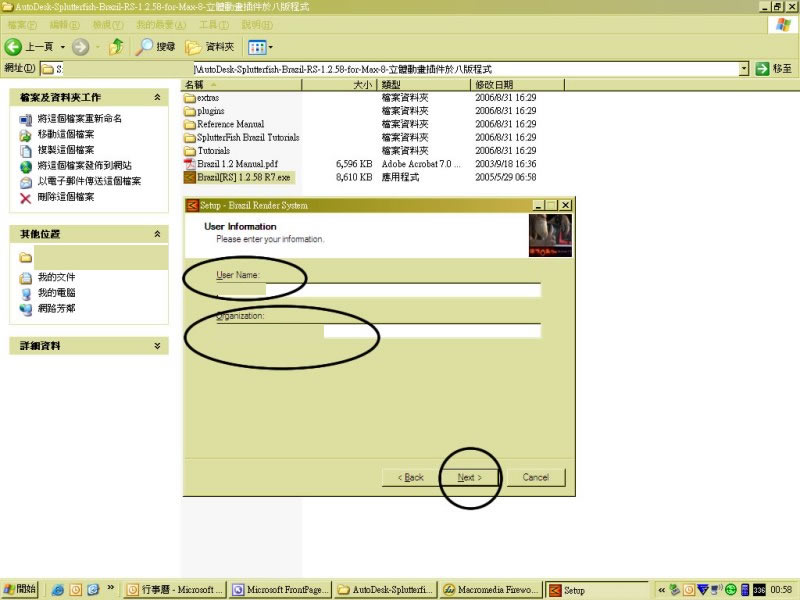Choose 複製這個檔案 to copy the file
This screenshot has width=800, height=600.
point(65,150)
